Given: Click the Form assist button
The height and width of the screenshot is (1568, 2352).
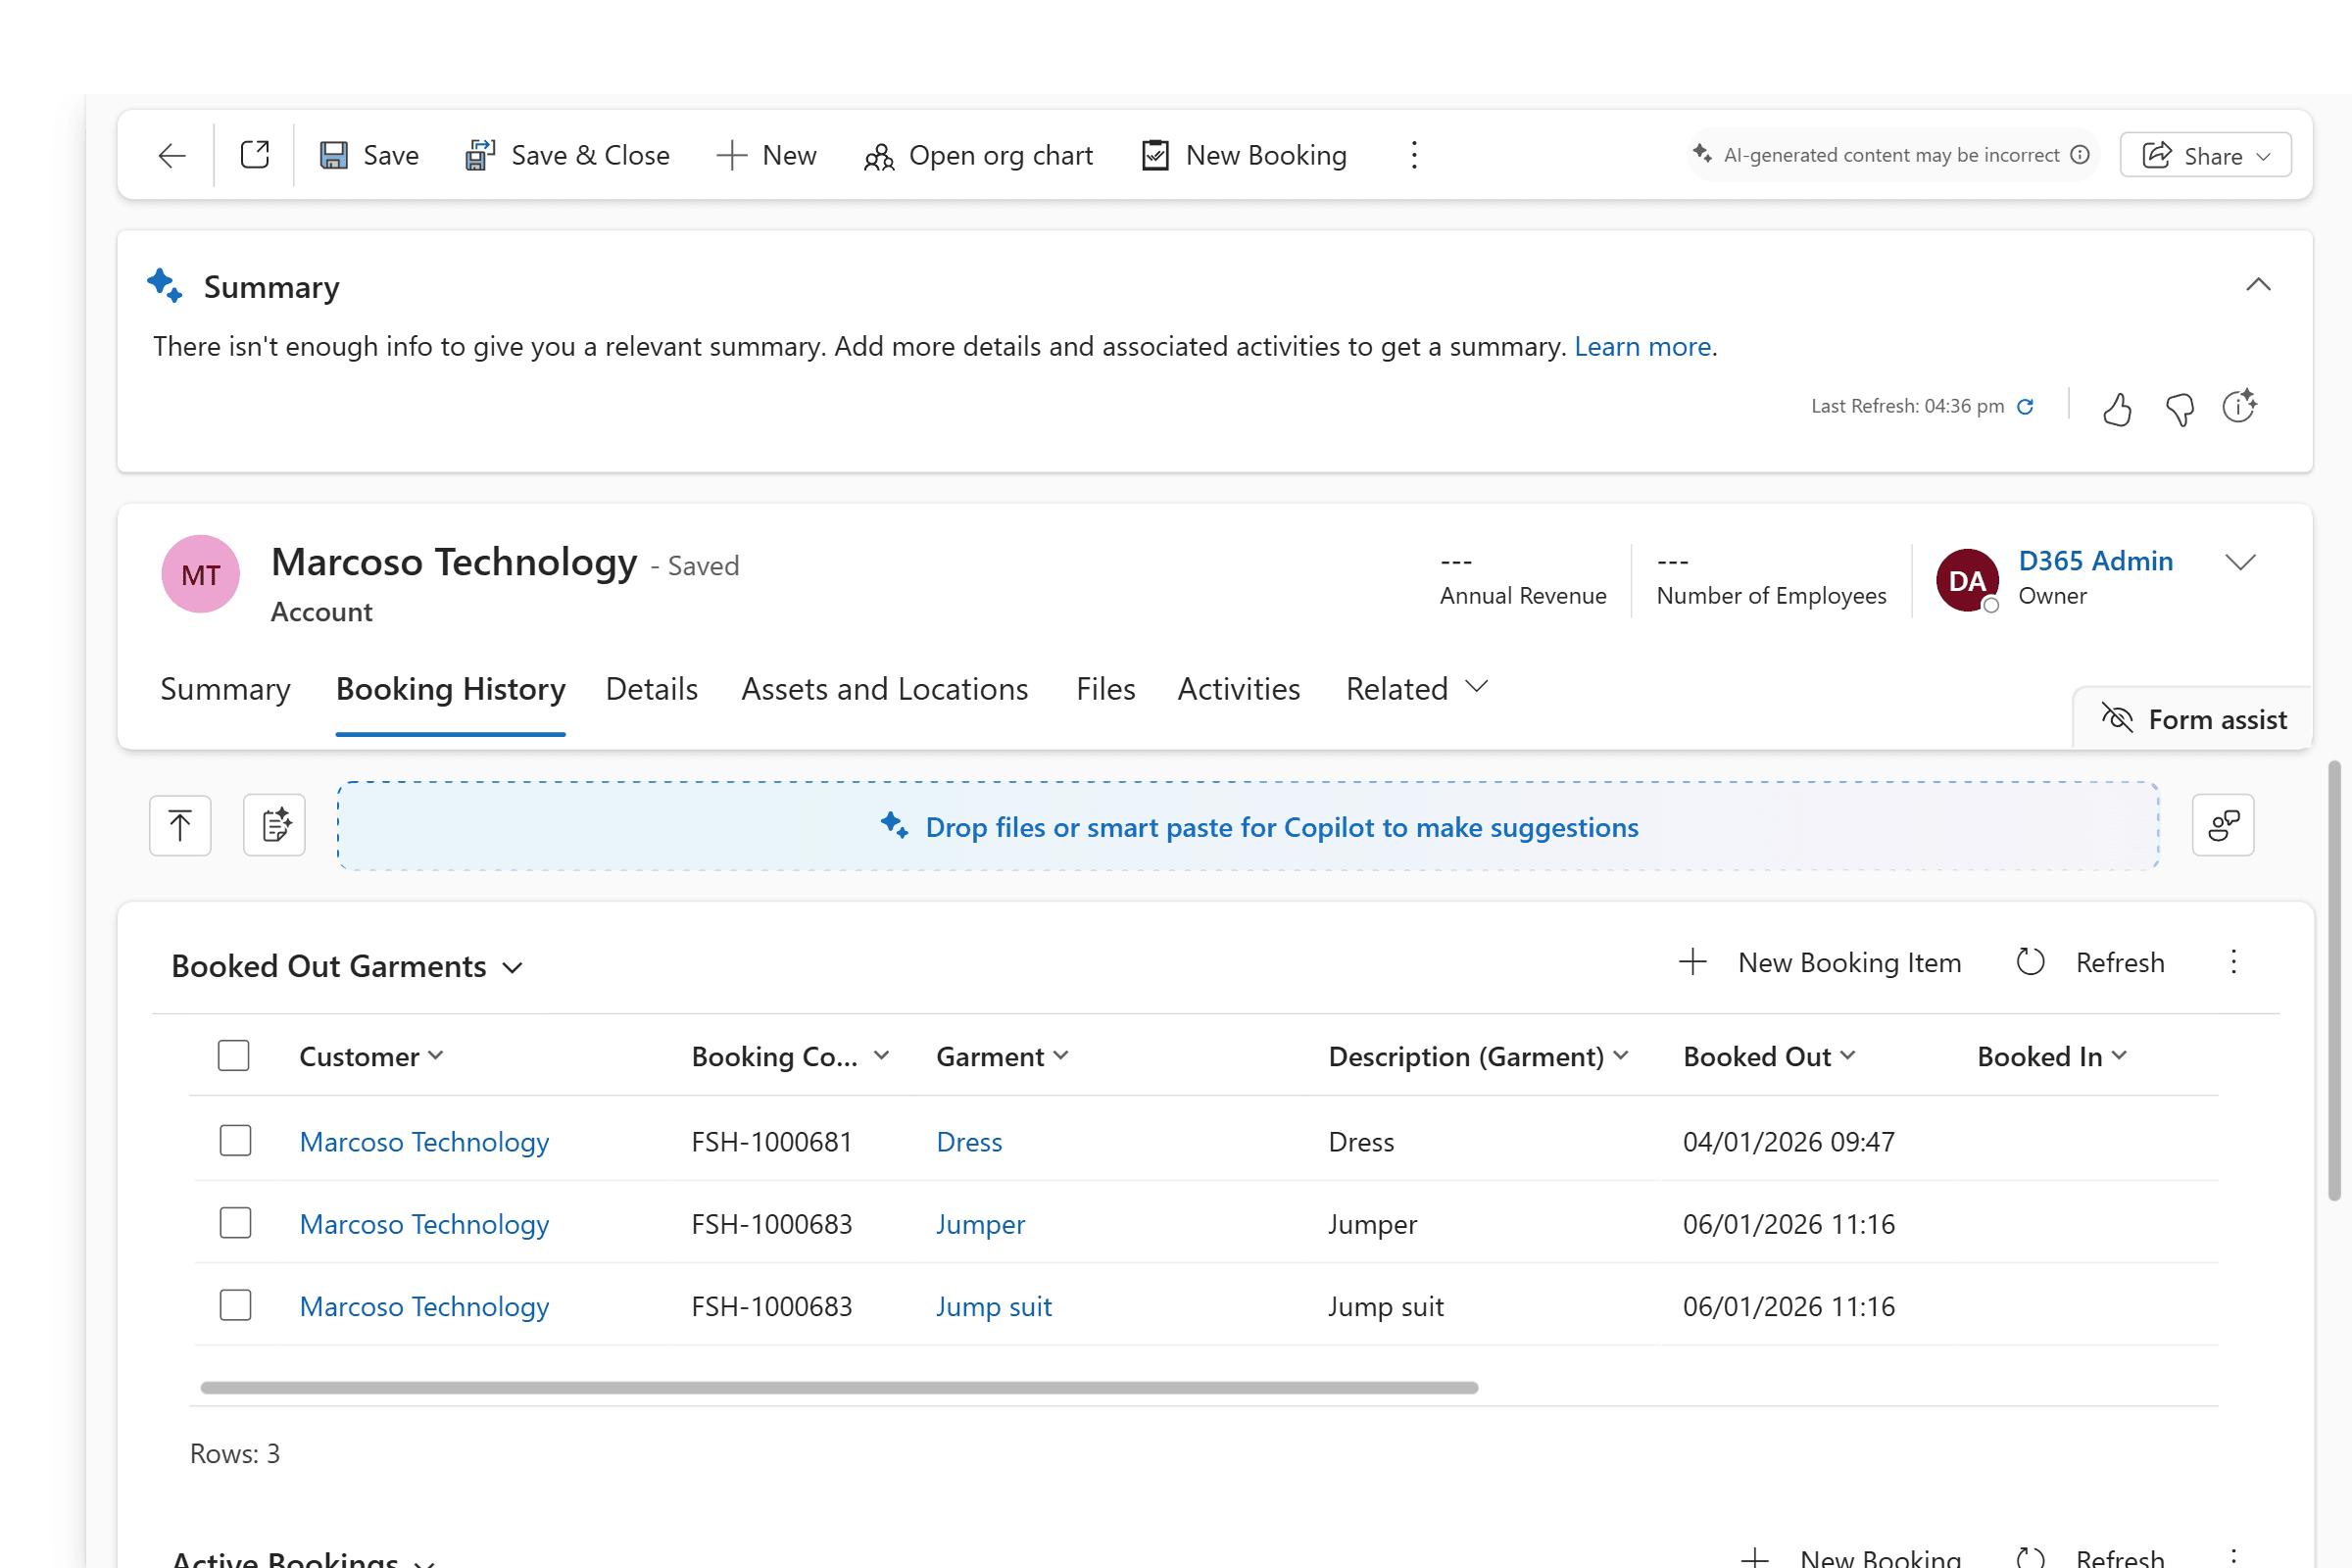Looking at the screenshot, I should [2195, 719].
